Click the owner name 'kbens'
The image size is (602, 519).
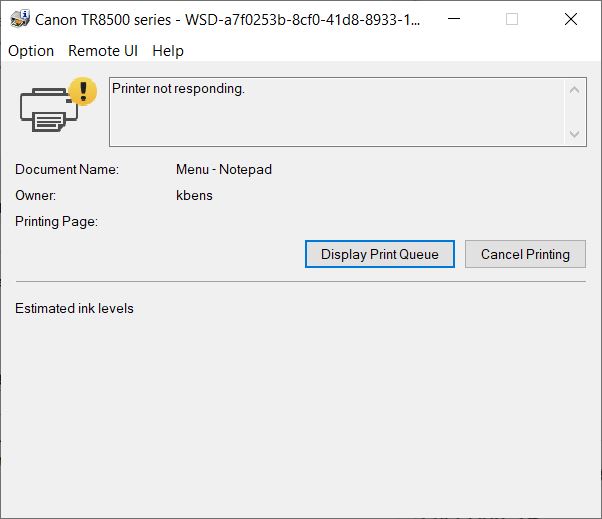click(x=194, y=195)
